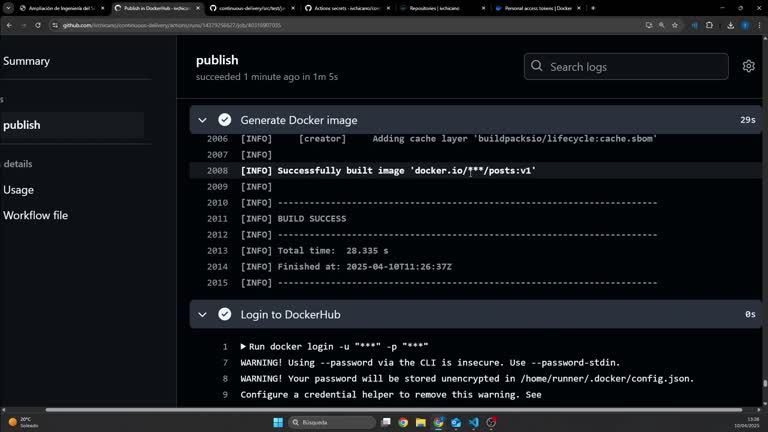
Task: Select the Publish in DockerHub tab
Action: (156, 8)
